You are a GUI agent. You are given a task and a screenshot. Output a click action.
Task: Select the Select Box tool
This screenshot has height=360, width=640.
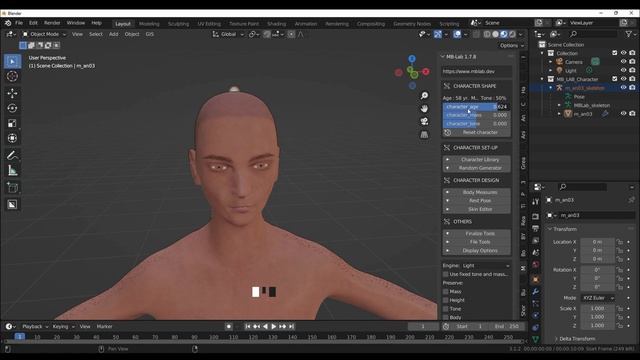pyautogui.click(x=12, y=61)
